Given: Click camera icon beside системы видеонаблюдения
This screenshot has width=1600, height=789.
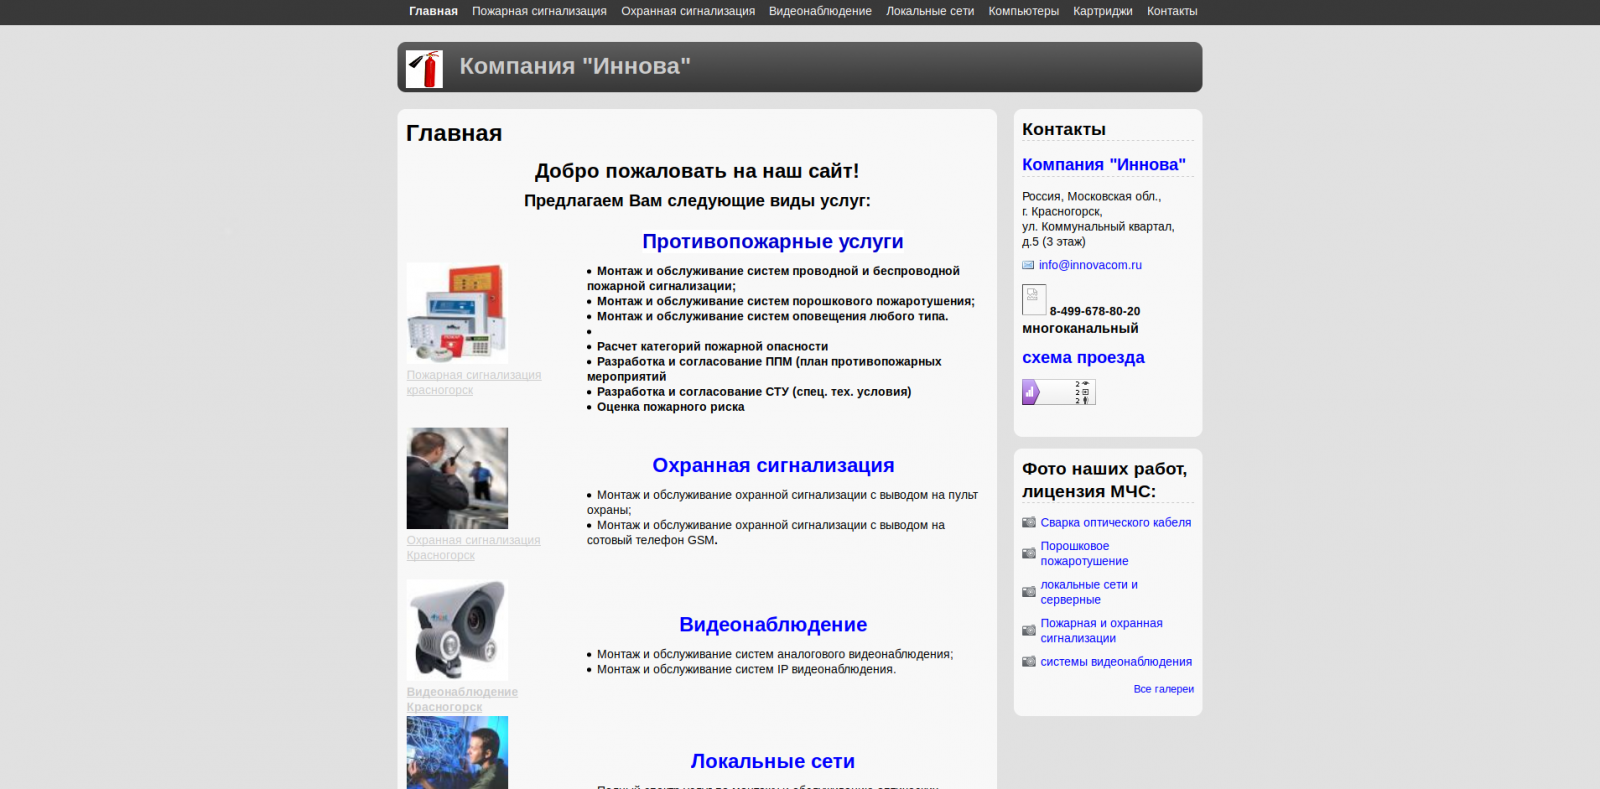Looking at the screenshot, I should coord(1028,661).
